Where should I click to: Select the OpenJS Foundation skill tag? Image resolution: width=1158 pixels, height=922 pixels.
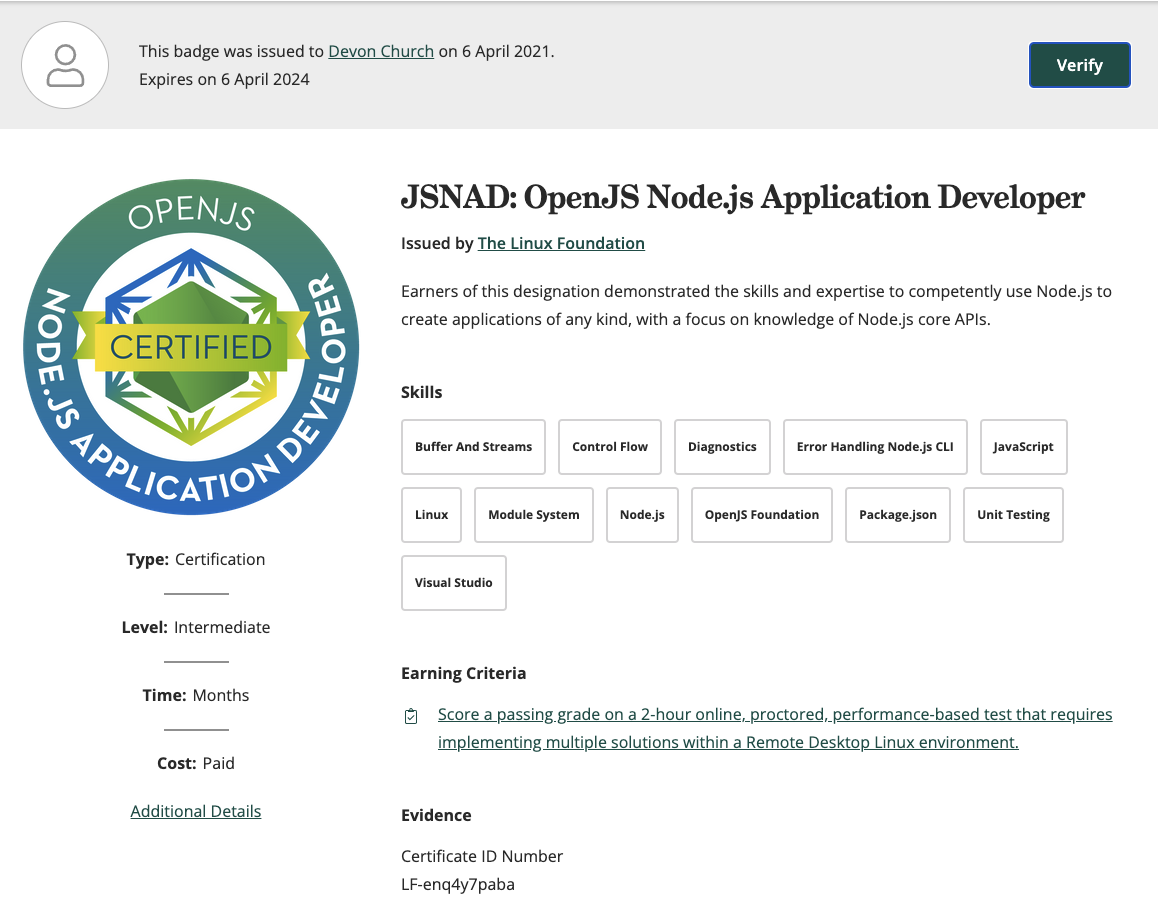pyautogui.click(x=761, y=514)
